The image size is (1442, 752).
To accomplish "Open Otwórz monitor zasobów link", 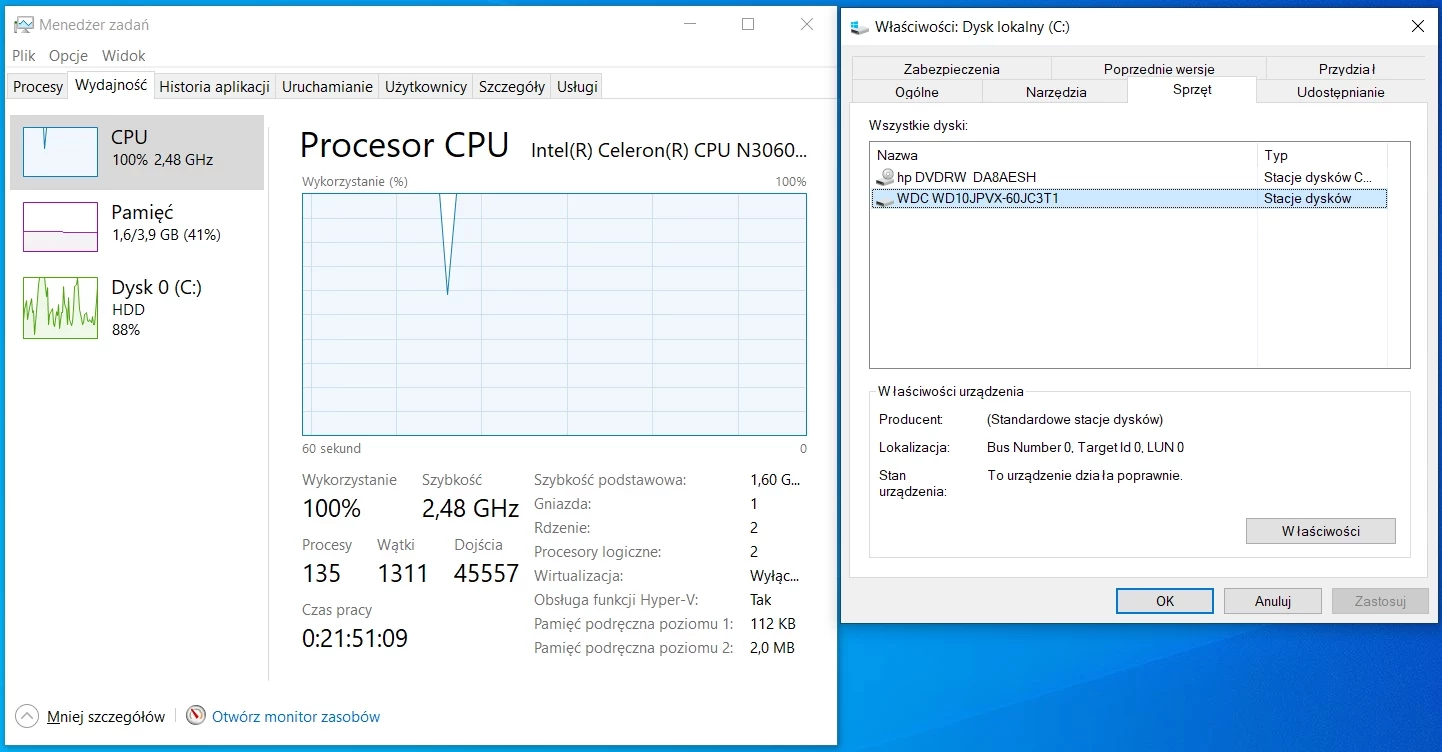I will [296, 716].
